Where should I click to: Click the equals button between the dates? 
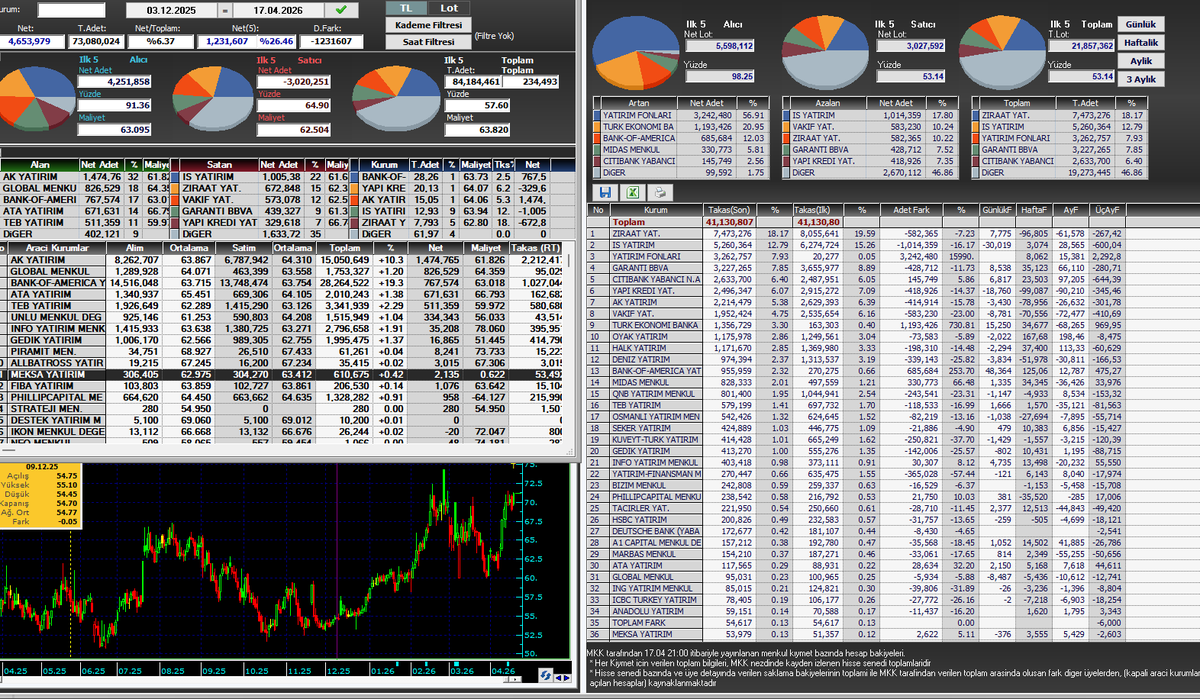[224, 9]
